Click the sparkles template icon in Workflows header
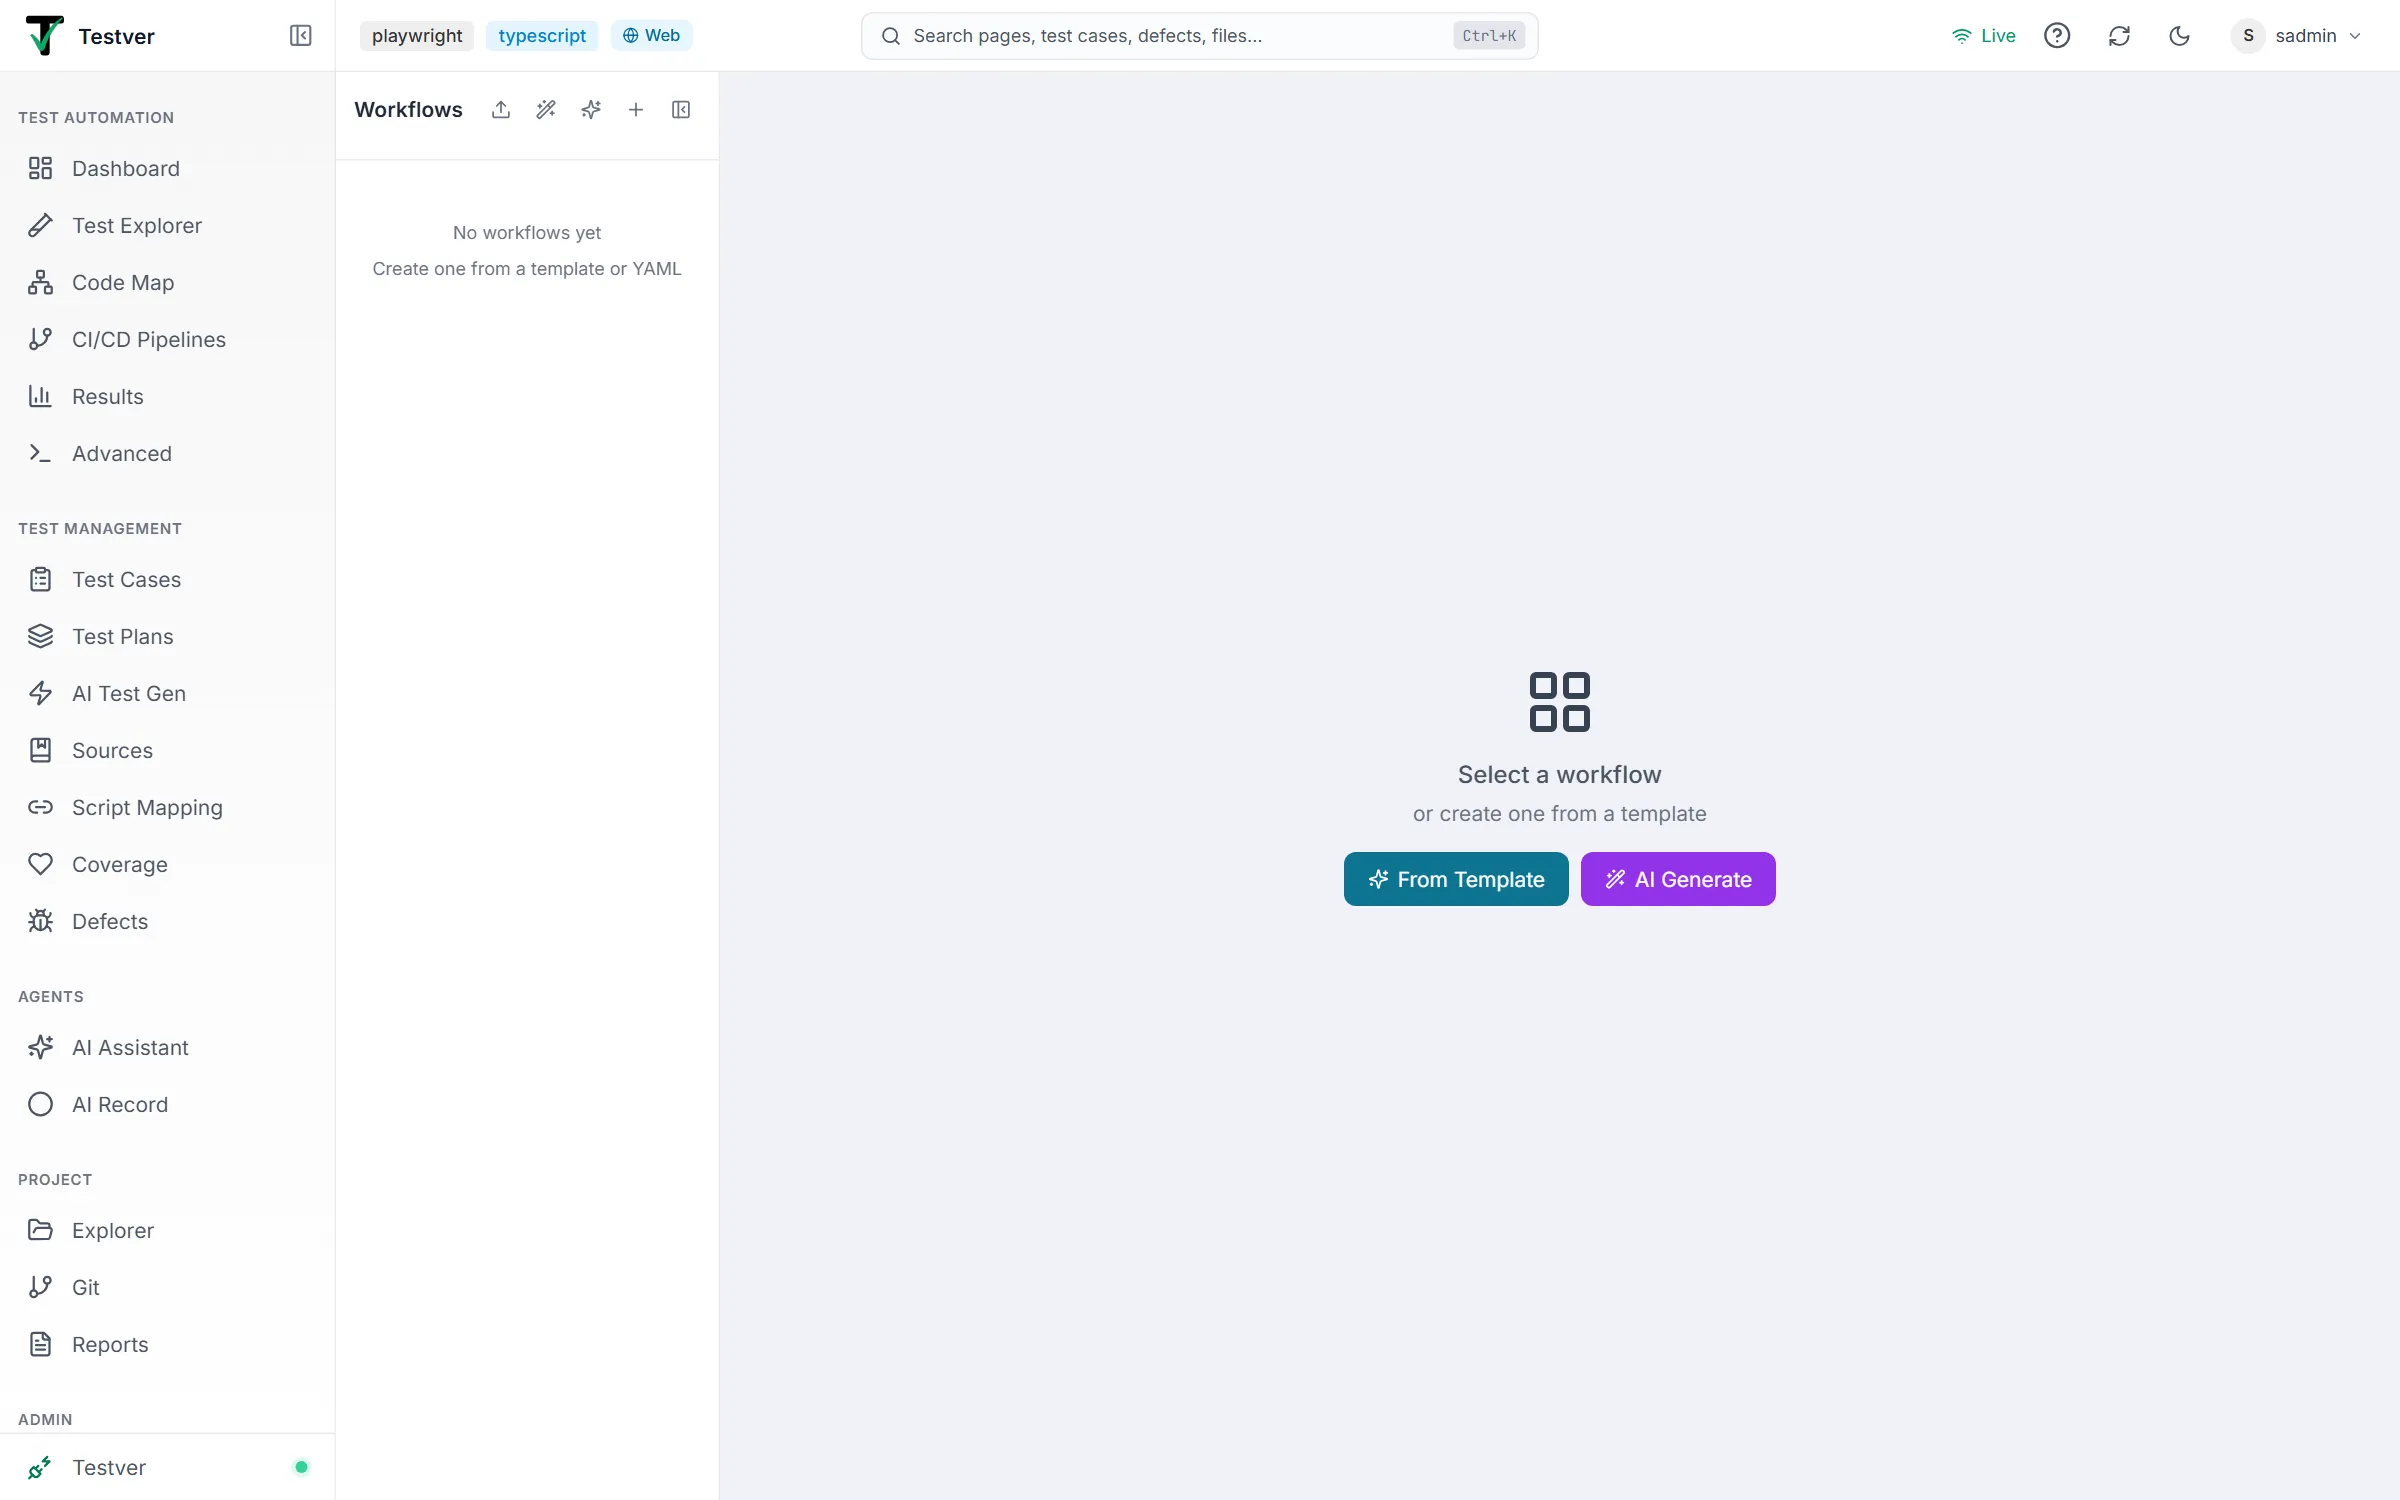 click(591, 110)
